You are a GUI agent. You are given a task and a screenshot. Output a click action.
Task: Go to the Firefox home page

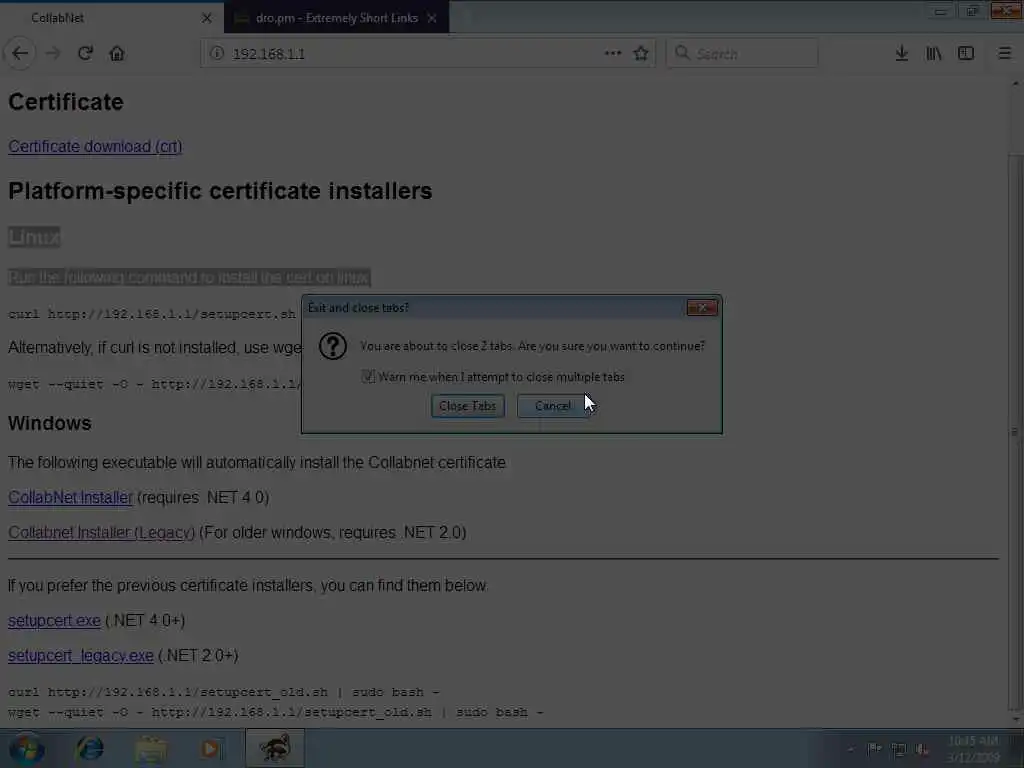pos(117,54)
